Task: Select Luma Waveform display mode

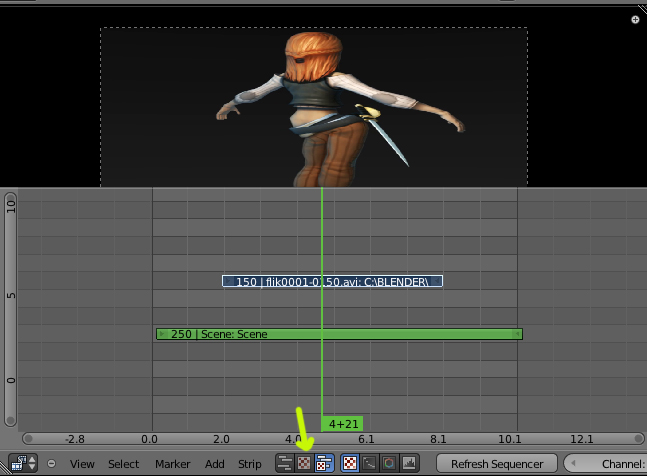Action: [x=369, y=463]
